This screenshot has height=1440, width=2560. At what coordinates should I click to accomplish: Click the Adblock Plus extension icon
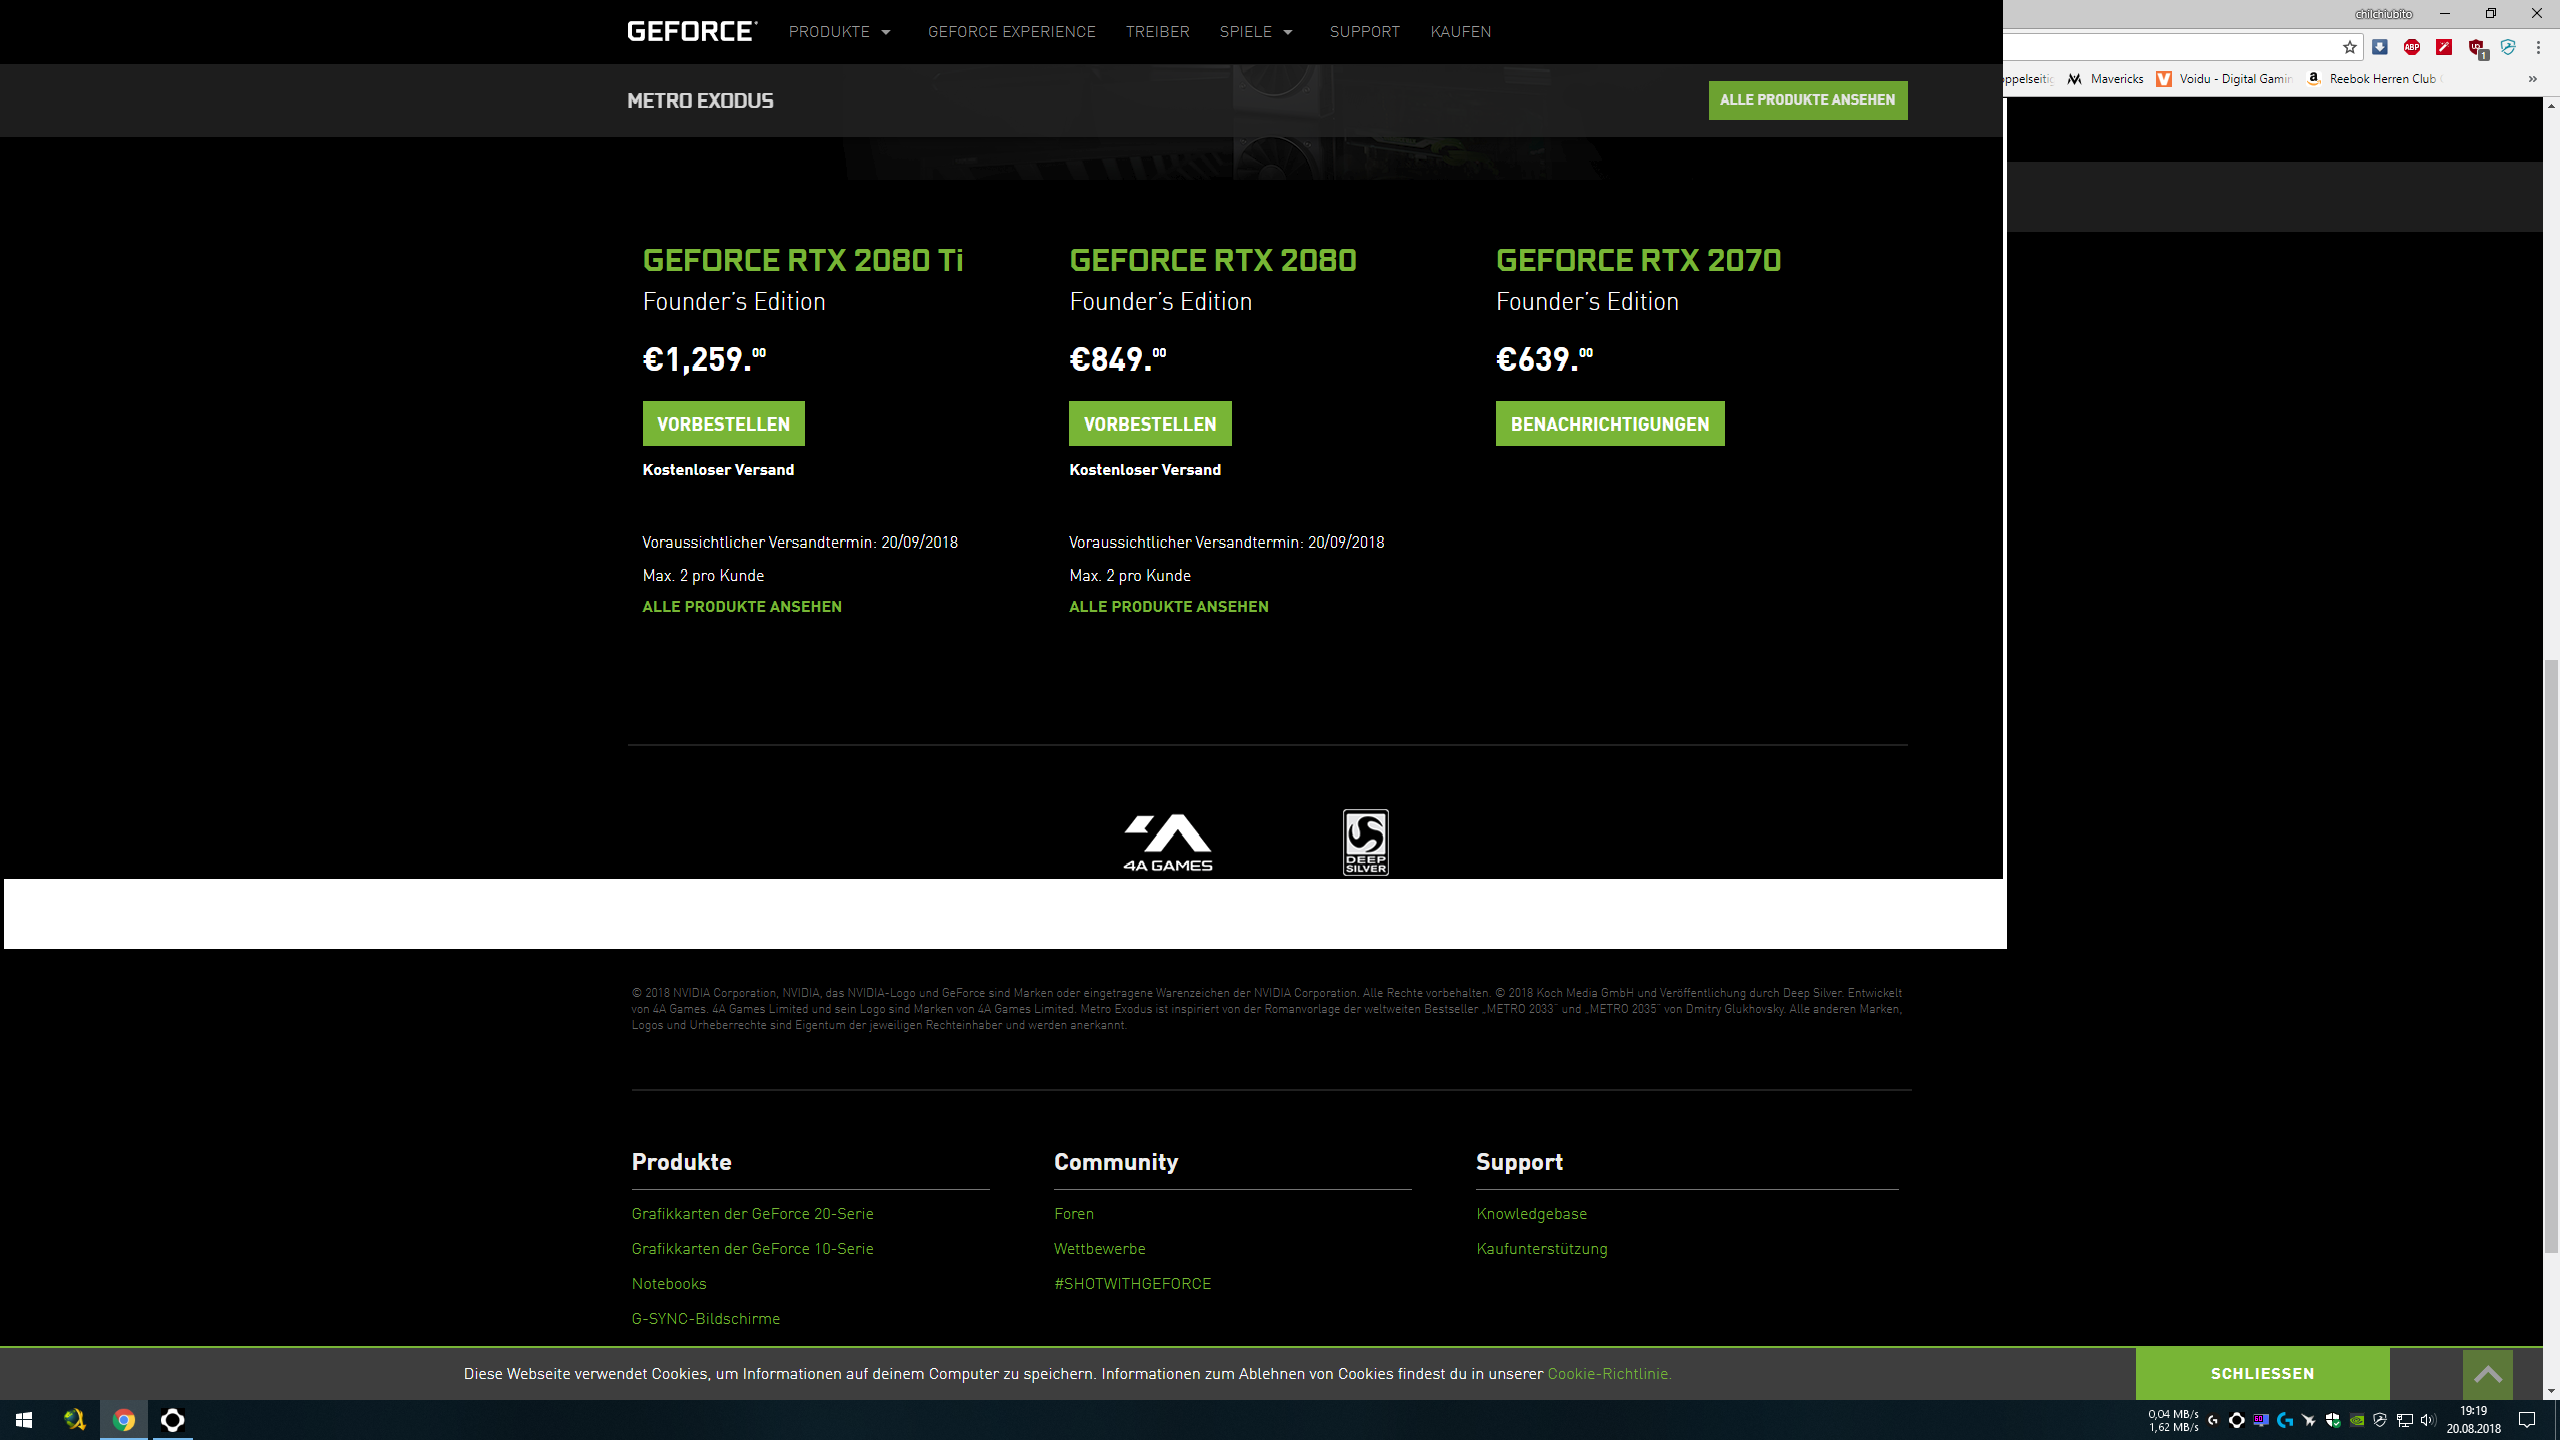(2412, 47)
